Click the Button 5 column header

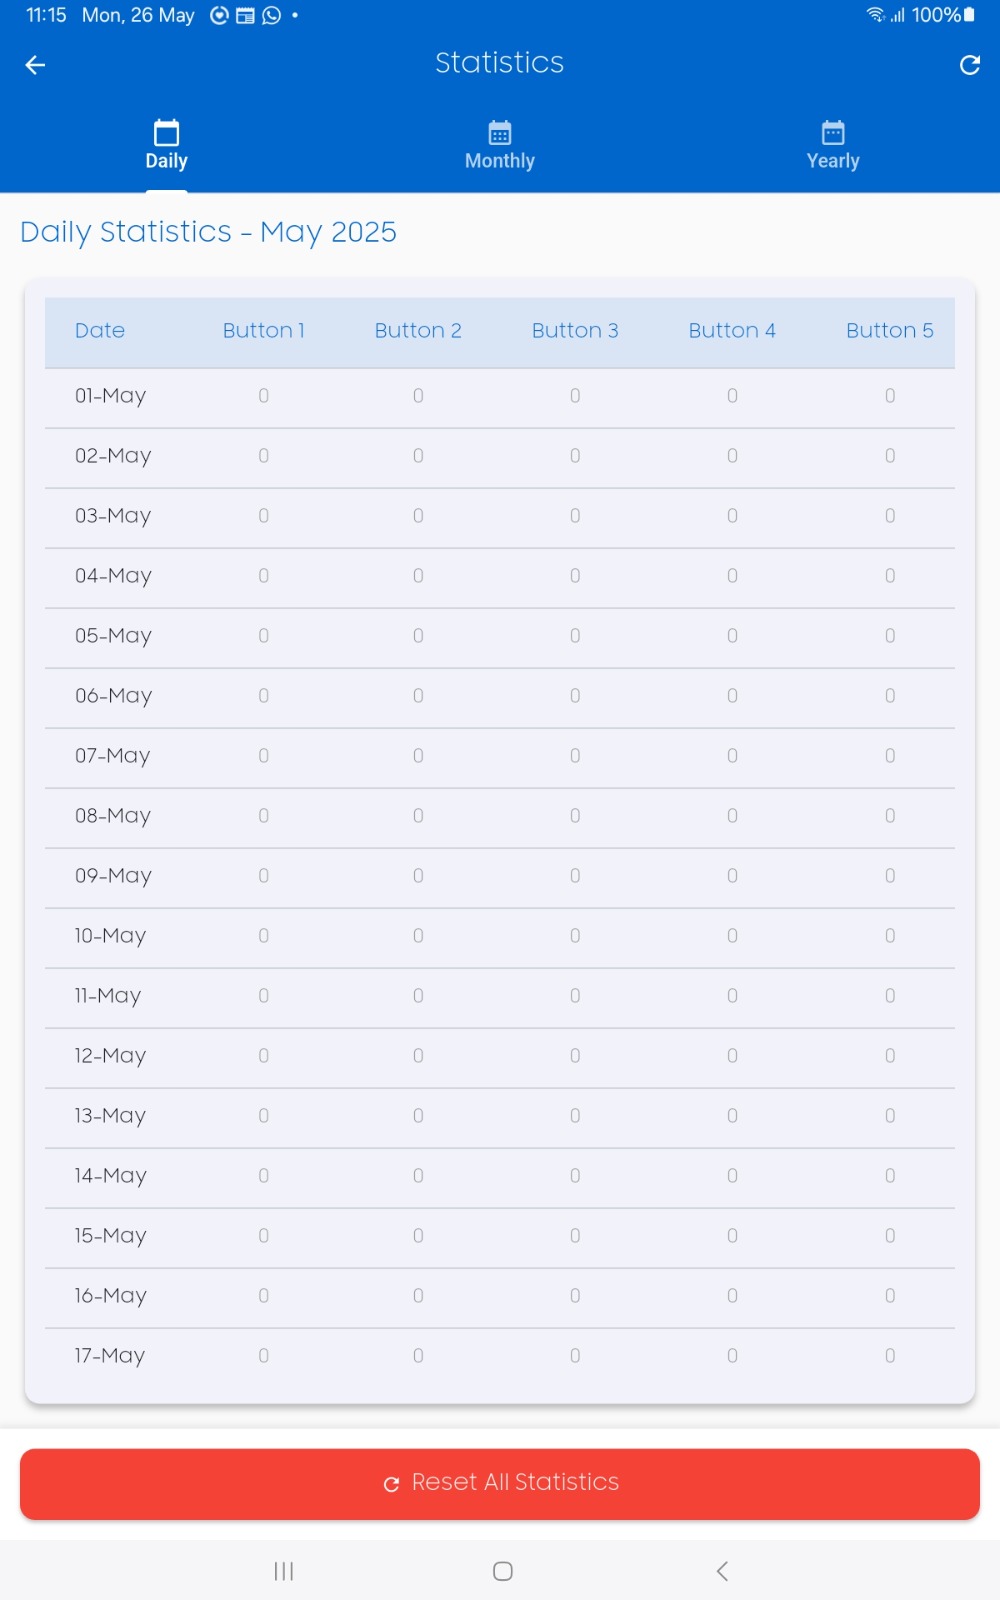pyautogui.click(x=890, y=331)
